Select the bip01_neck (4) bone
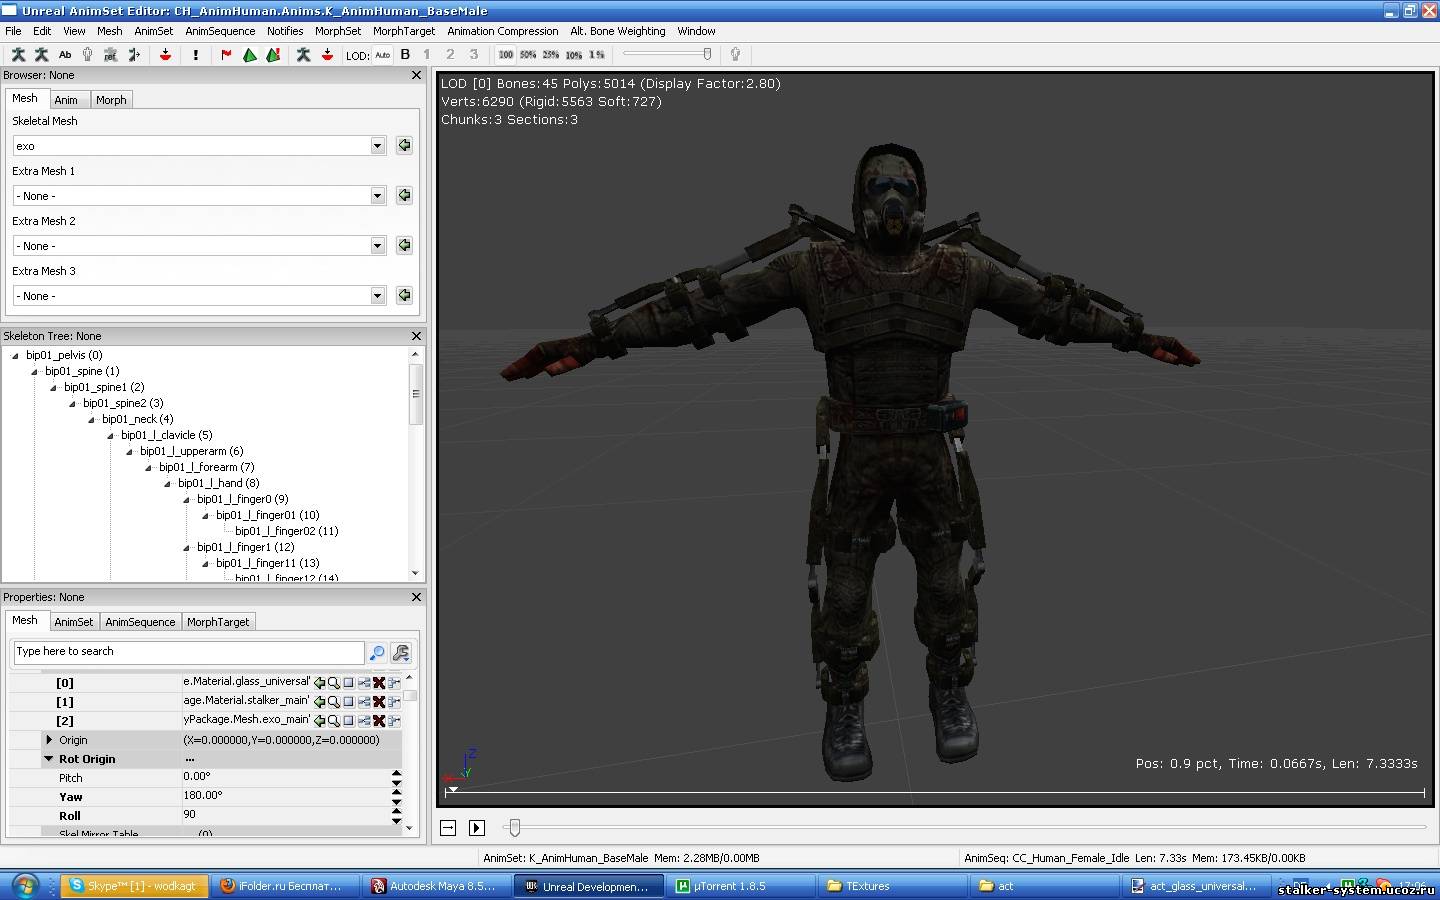Image resolution: width=1440 pixels, height=900 pixels. pos(137,419)
